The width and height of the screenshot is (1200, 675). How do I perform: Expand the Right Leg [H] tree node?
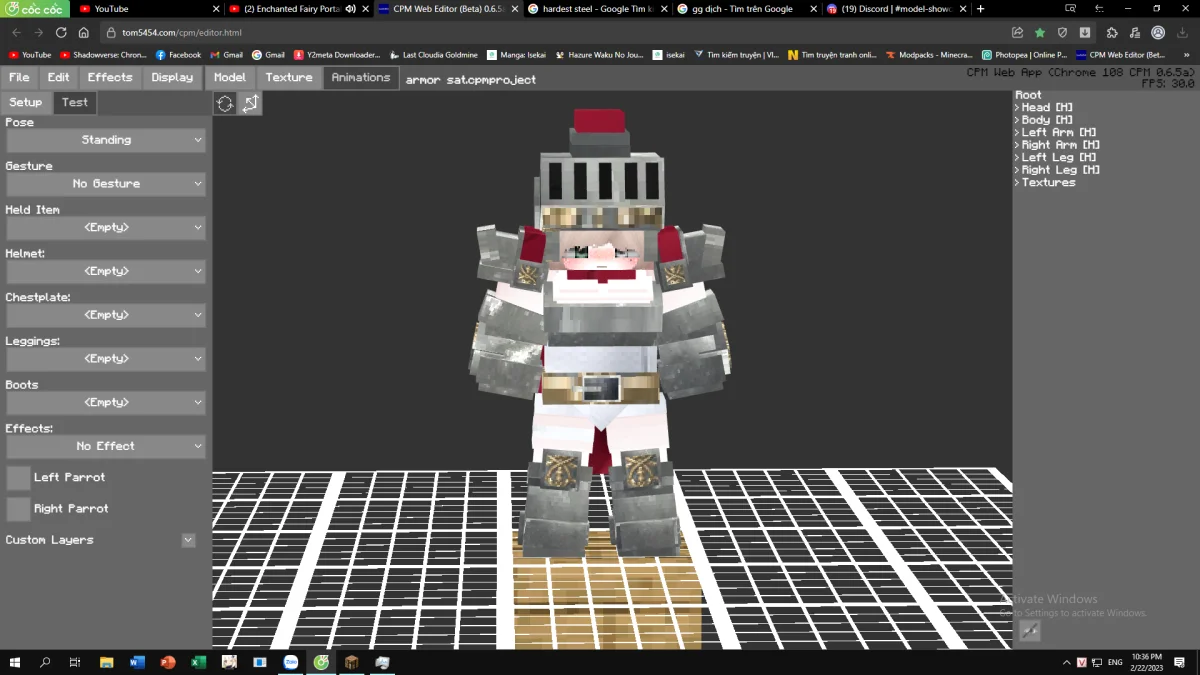coord(1017,170)
